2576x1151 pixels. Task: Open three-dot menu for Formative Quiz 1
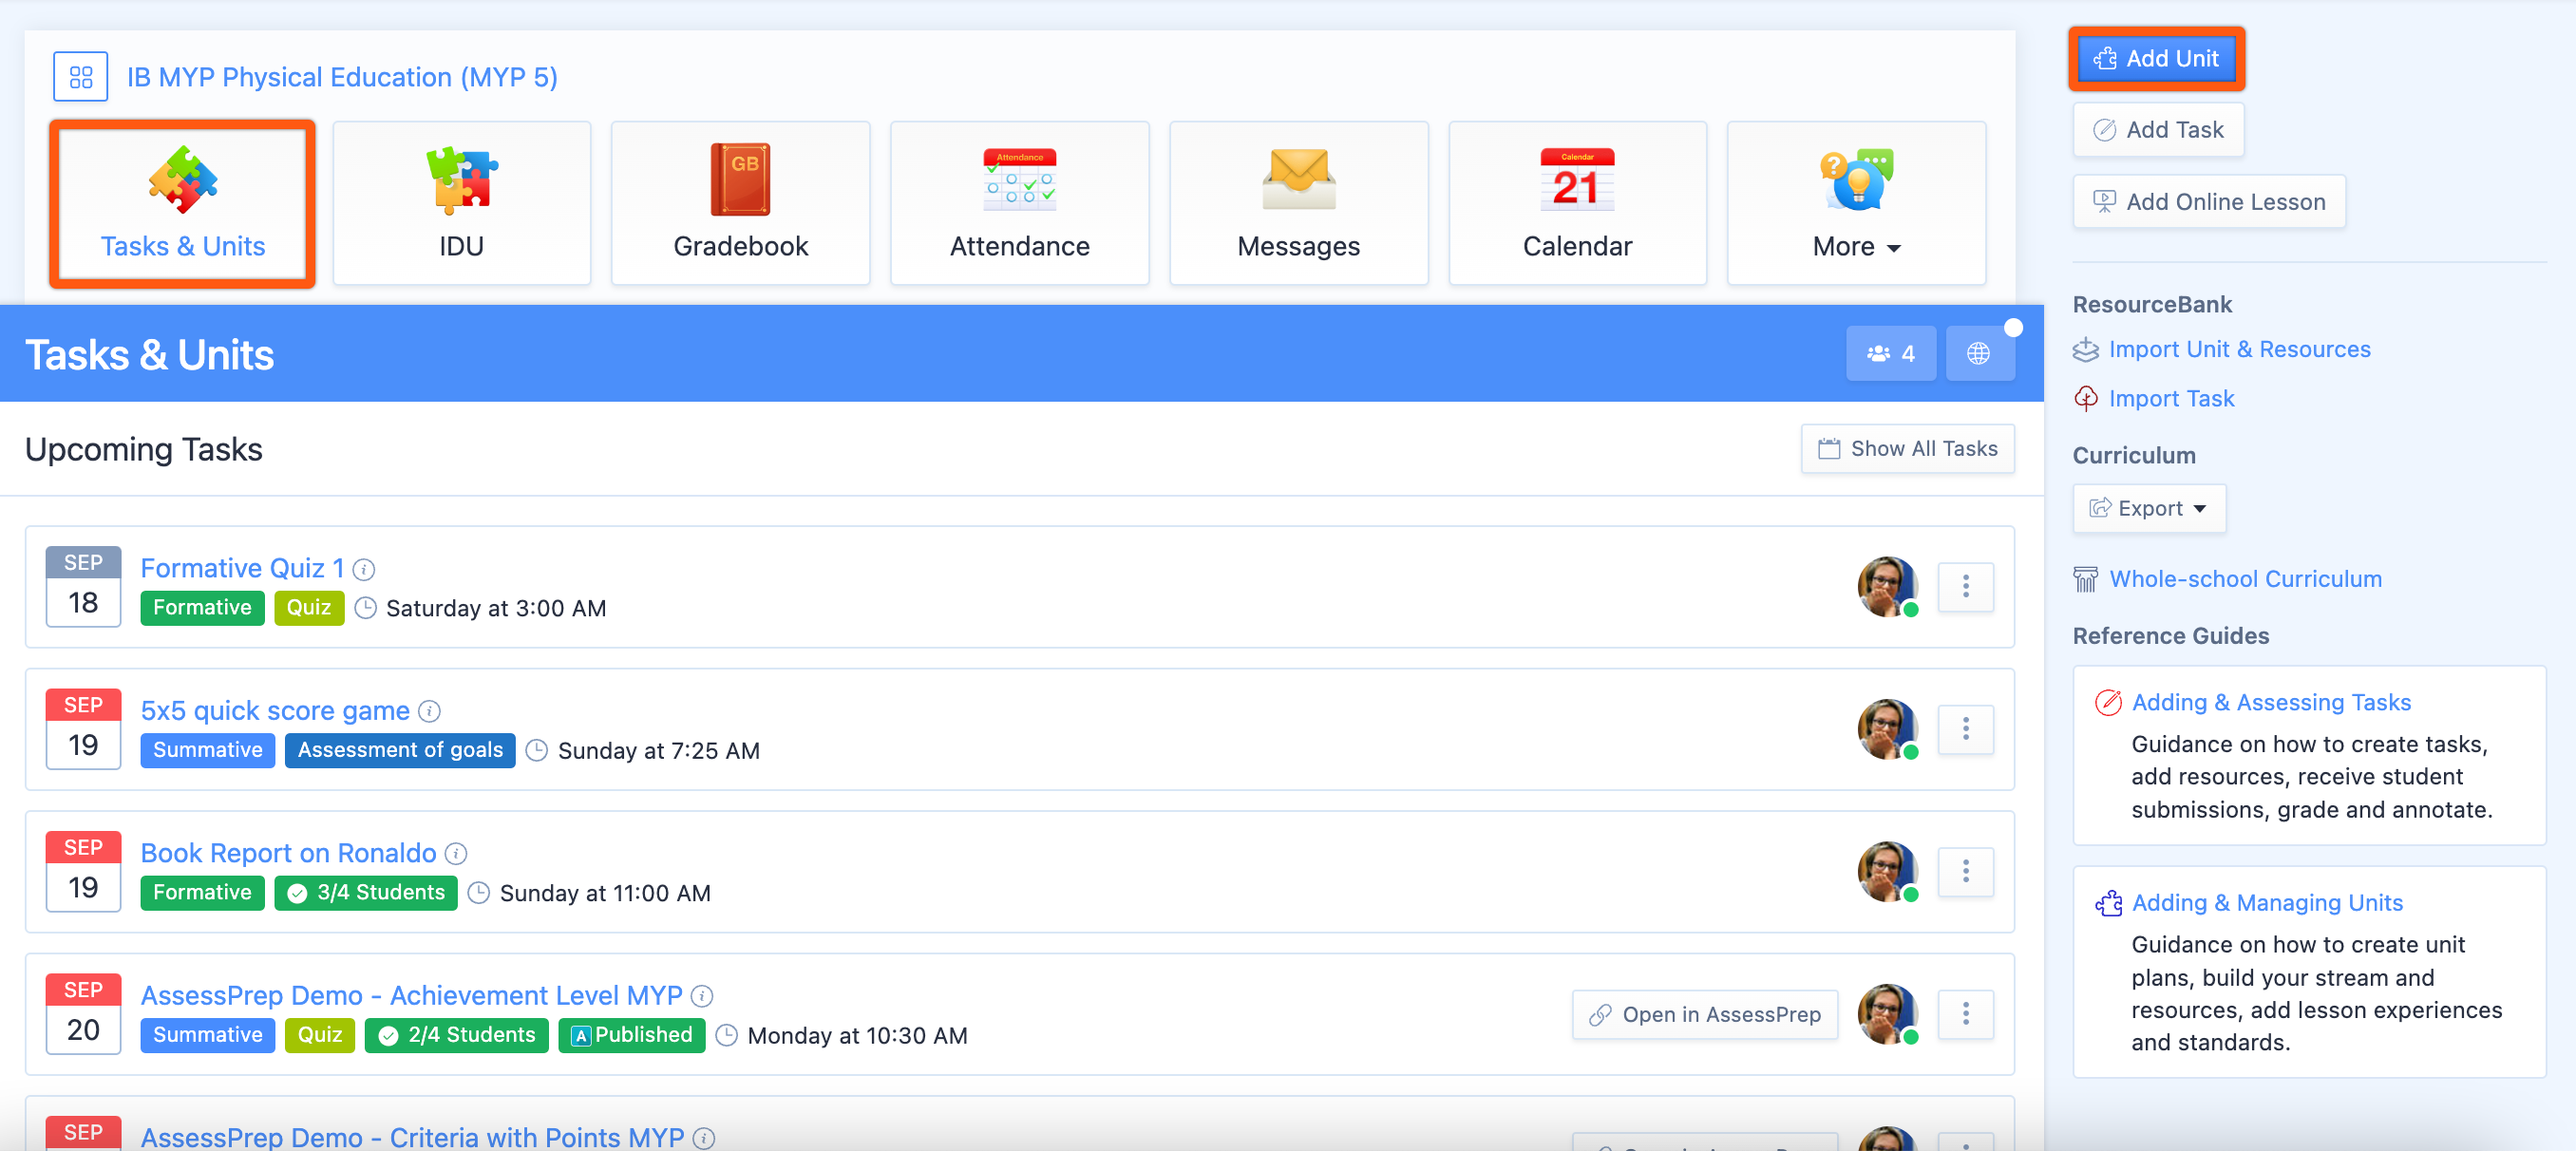(x=1965, y=586)
